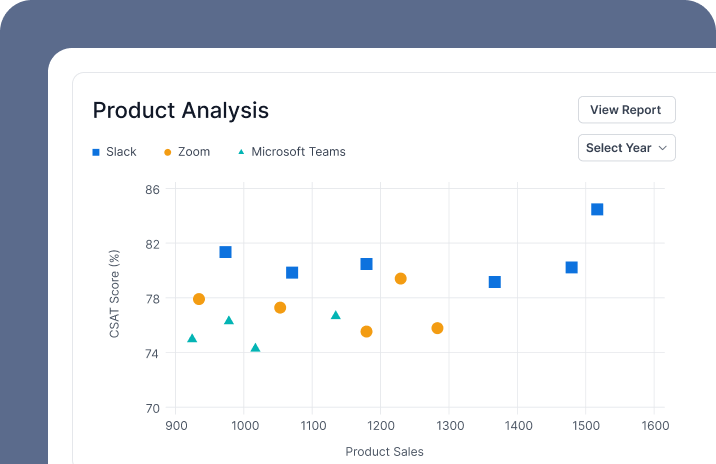Select the Zoom circle near 1050 sales

coord(280,308)
